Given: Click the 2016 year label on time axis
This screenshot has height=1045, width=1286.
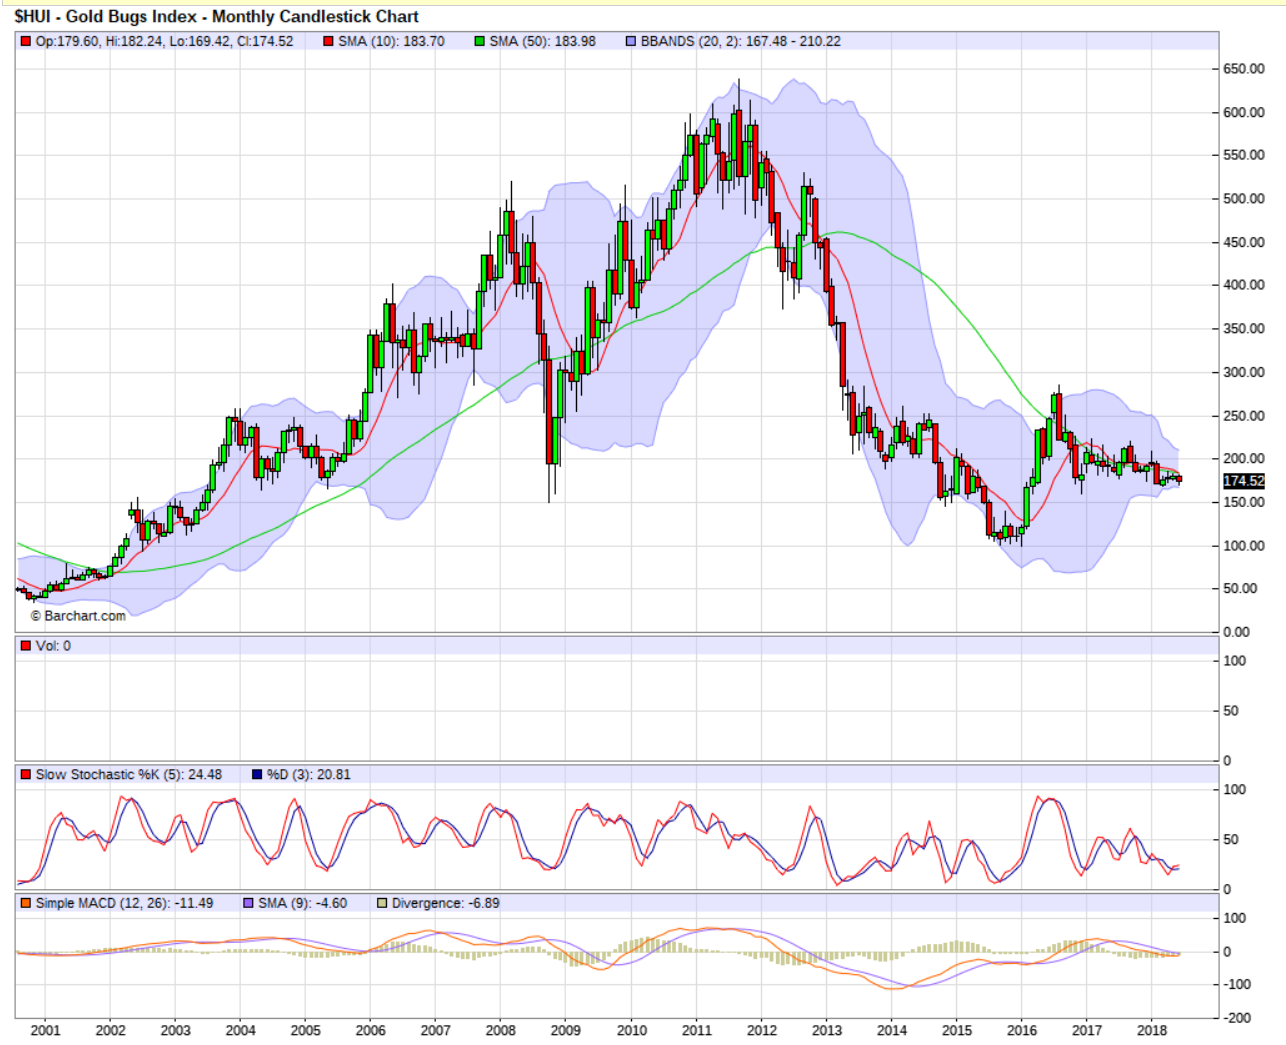Looking at the screenshot, I should click(1022, 1031).
